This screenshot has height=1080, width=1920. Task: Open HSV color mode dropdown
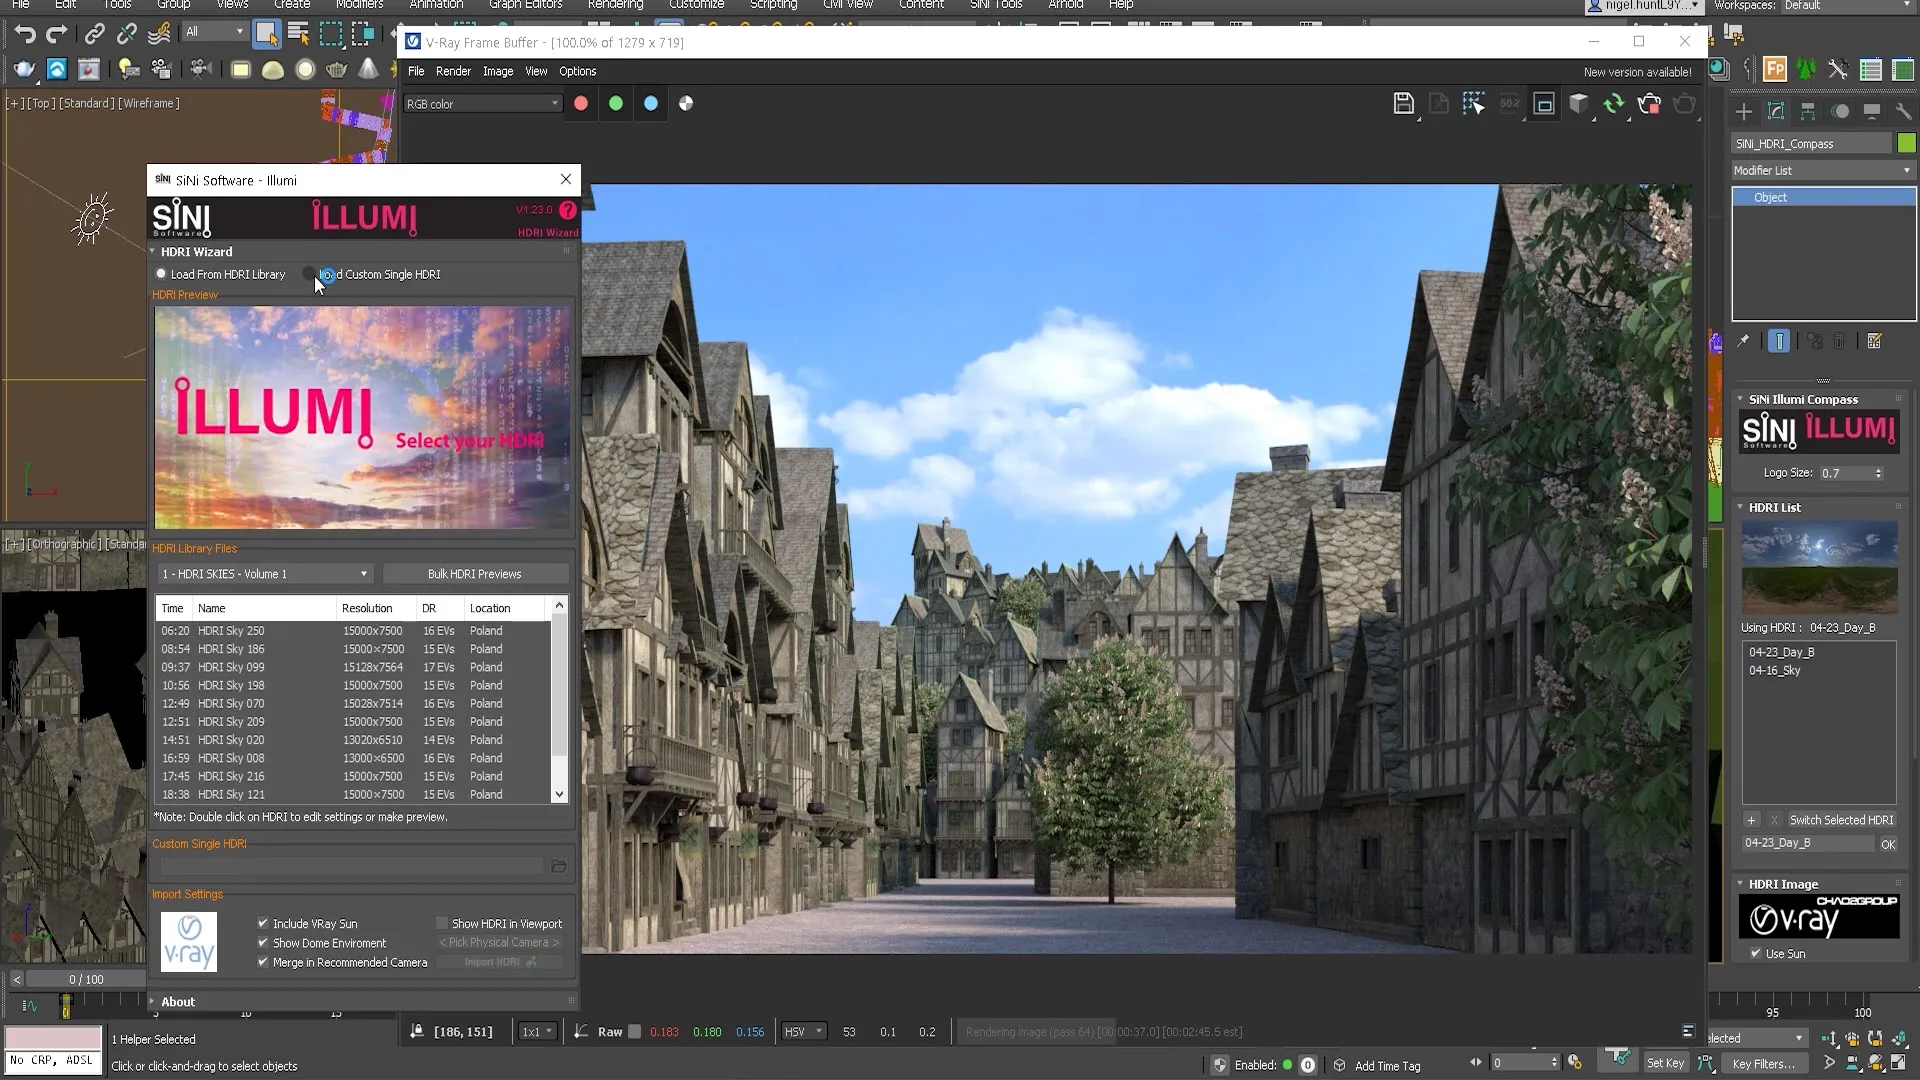804,1032
